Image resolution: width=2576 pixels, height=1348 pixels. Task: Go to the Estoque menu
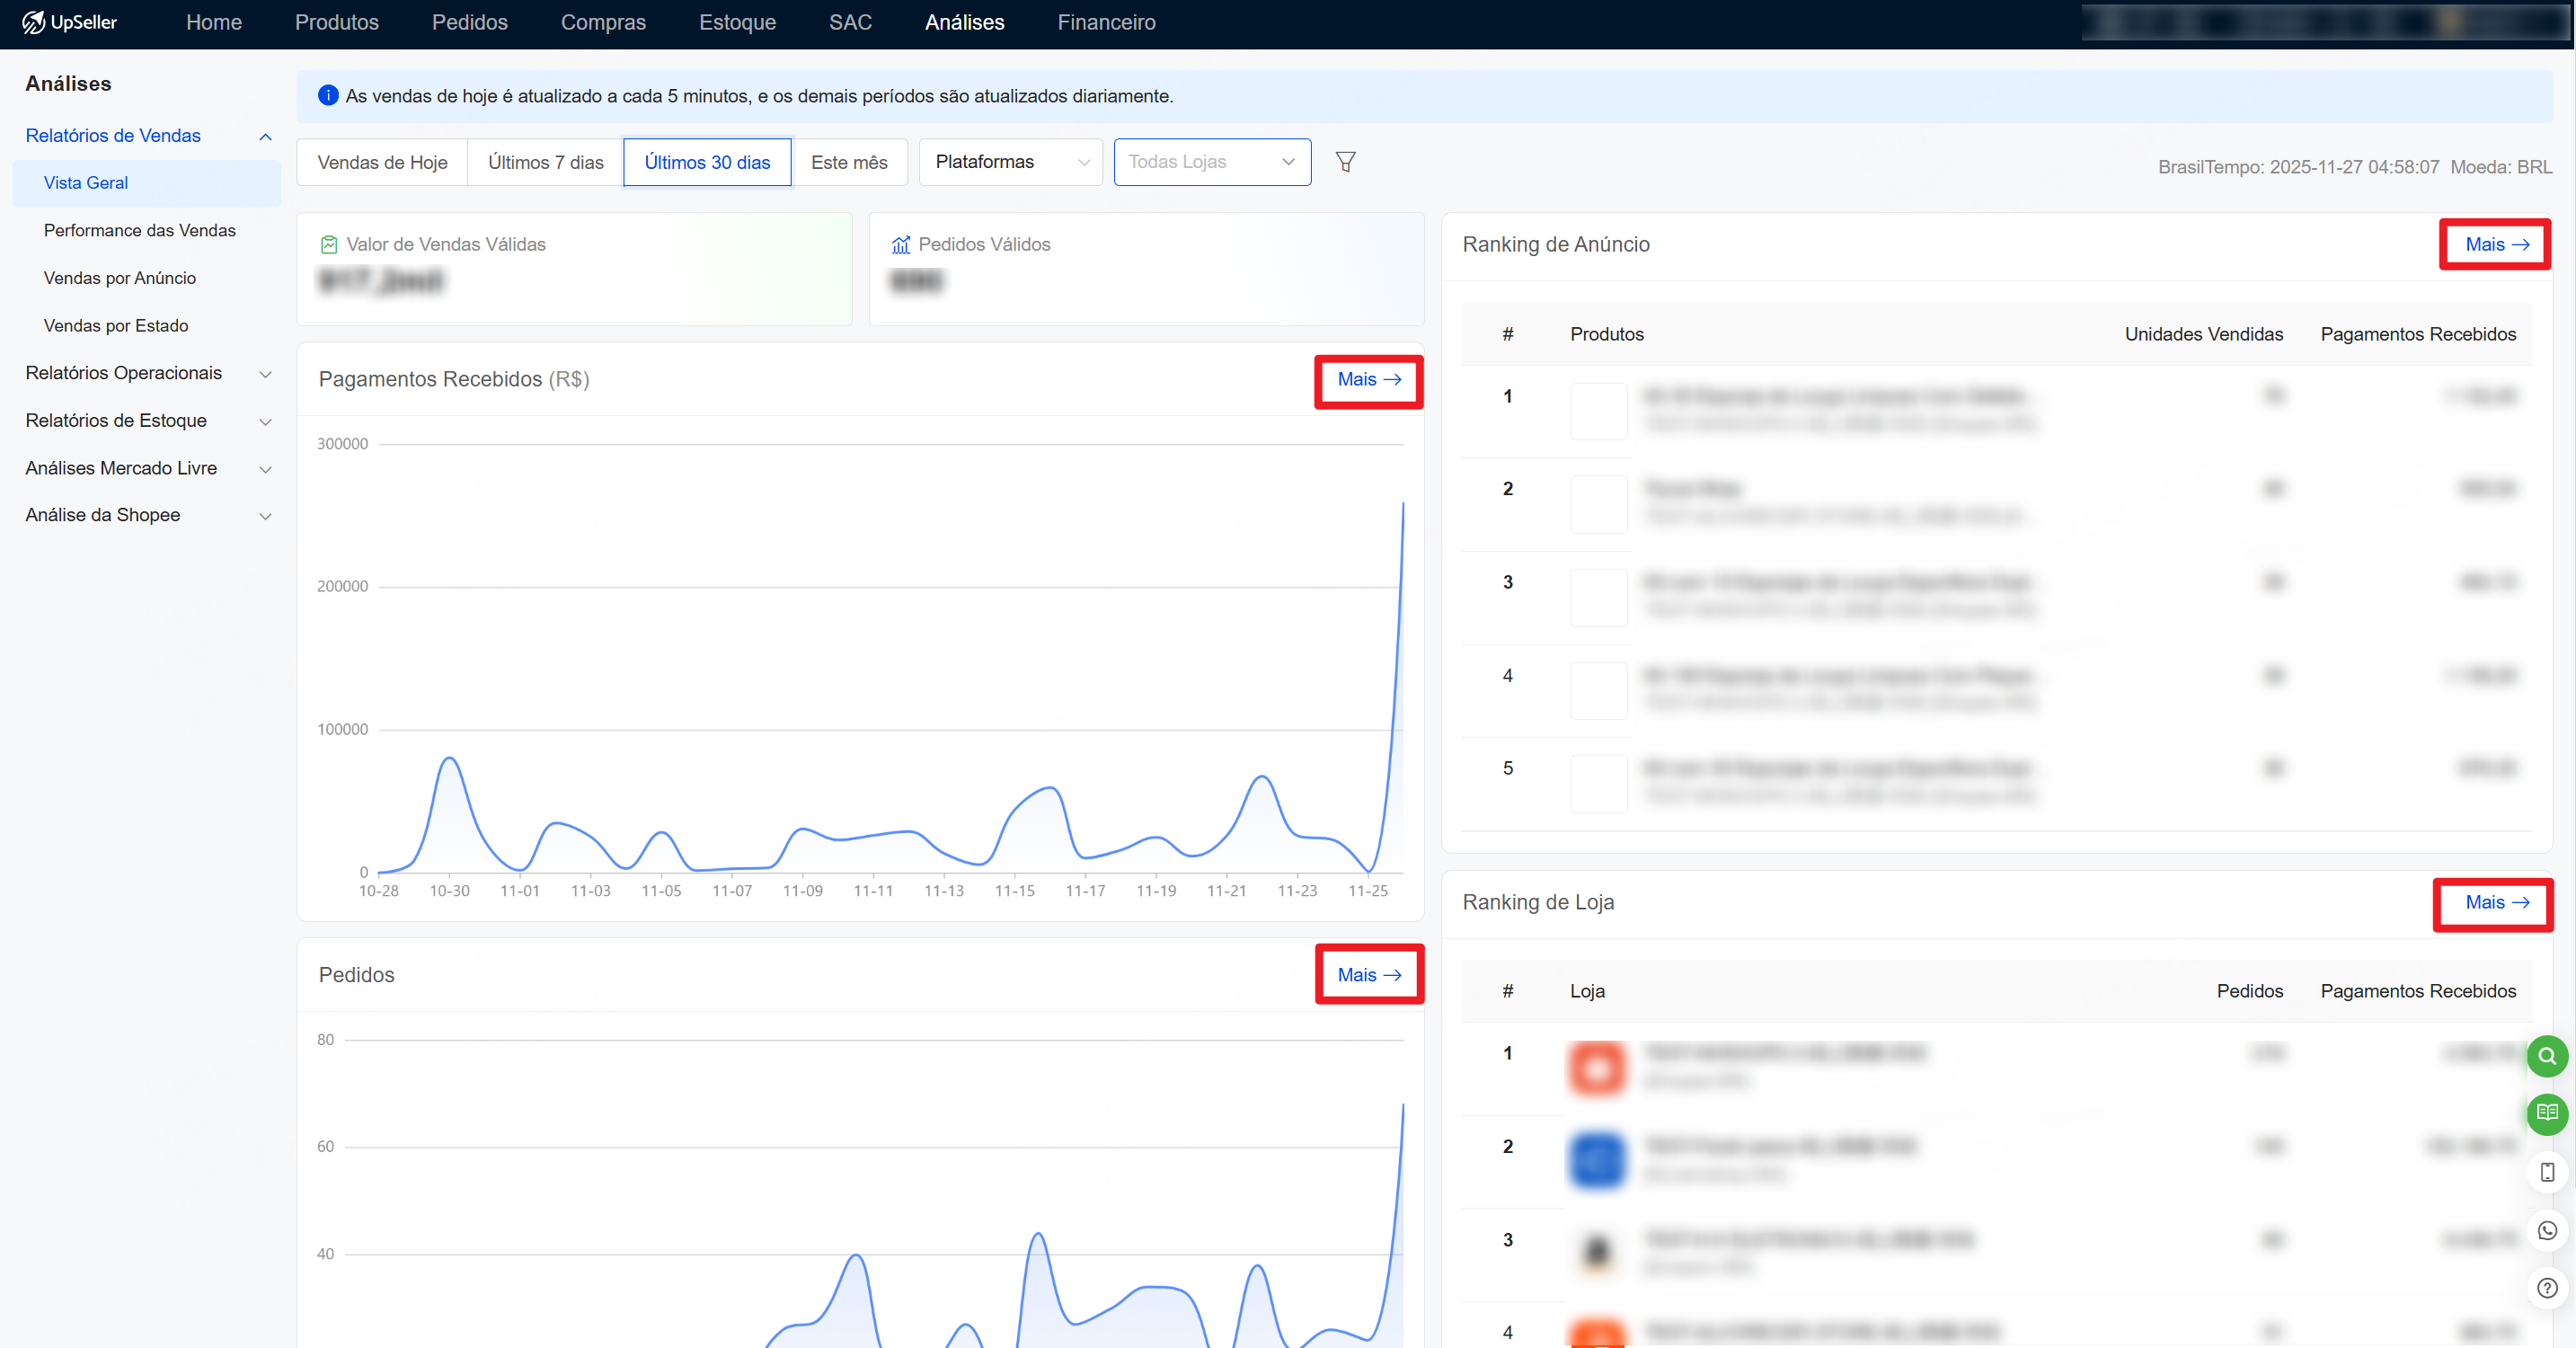[x=737, y=22]
